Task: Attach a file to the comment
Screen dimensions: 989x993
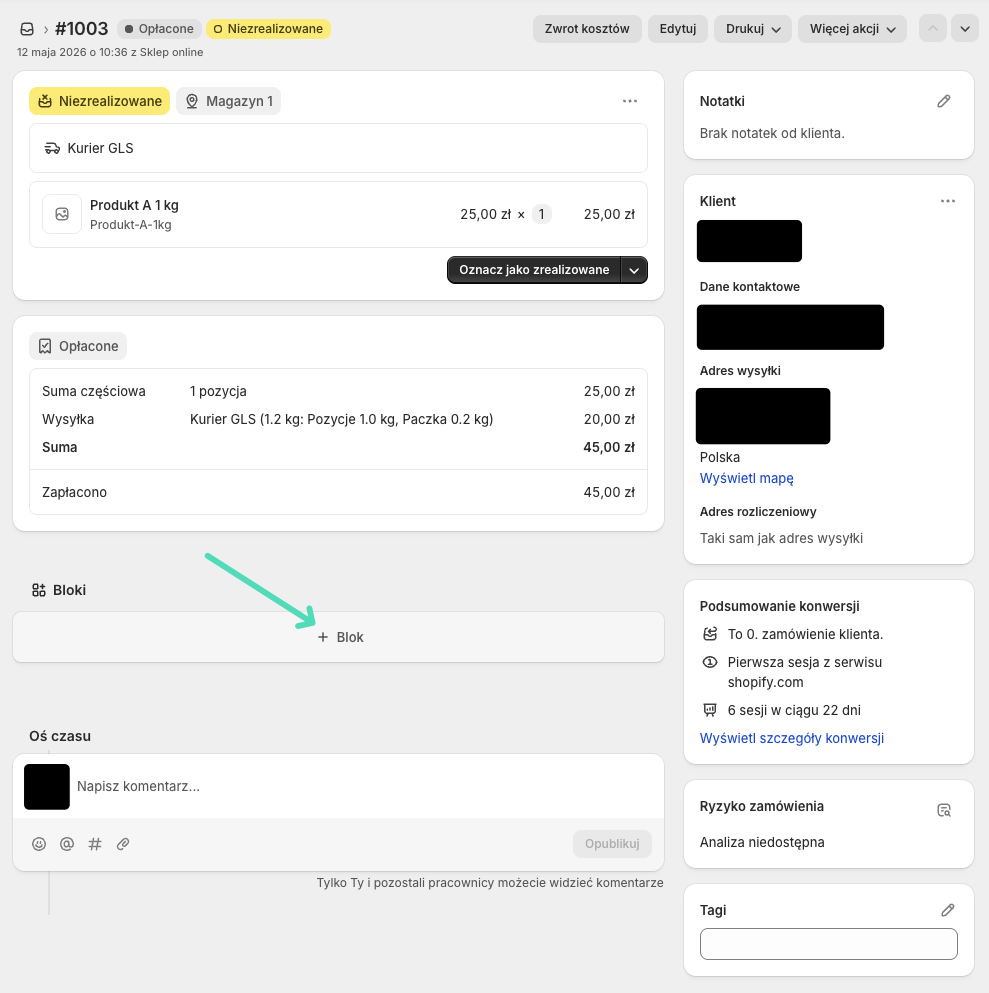Action: (123, 844)
